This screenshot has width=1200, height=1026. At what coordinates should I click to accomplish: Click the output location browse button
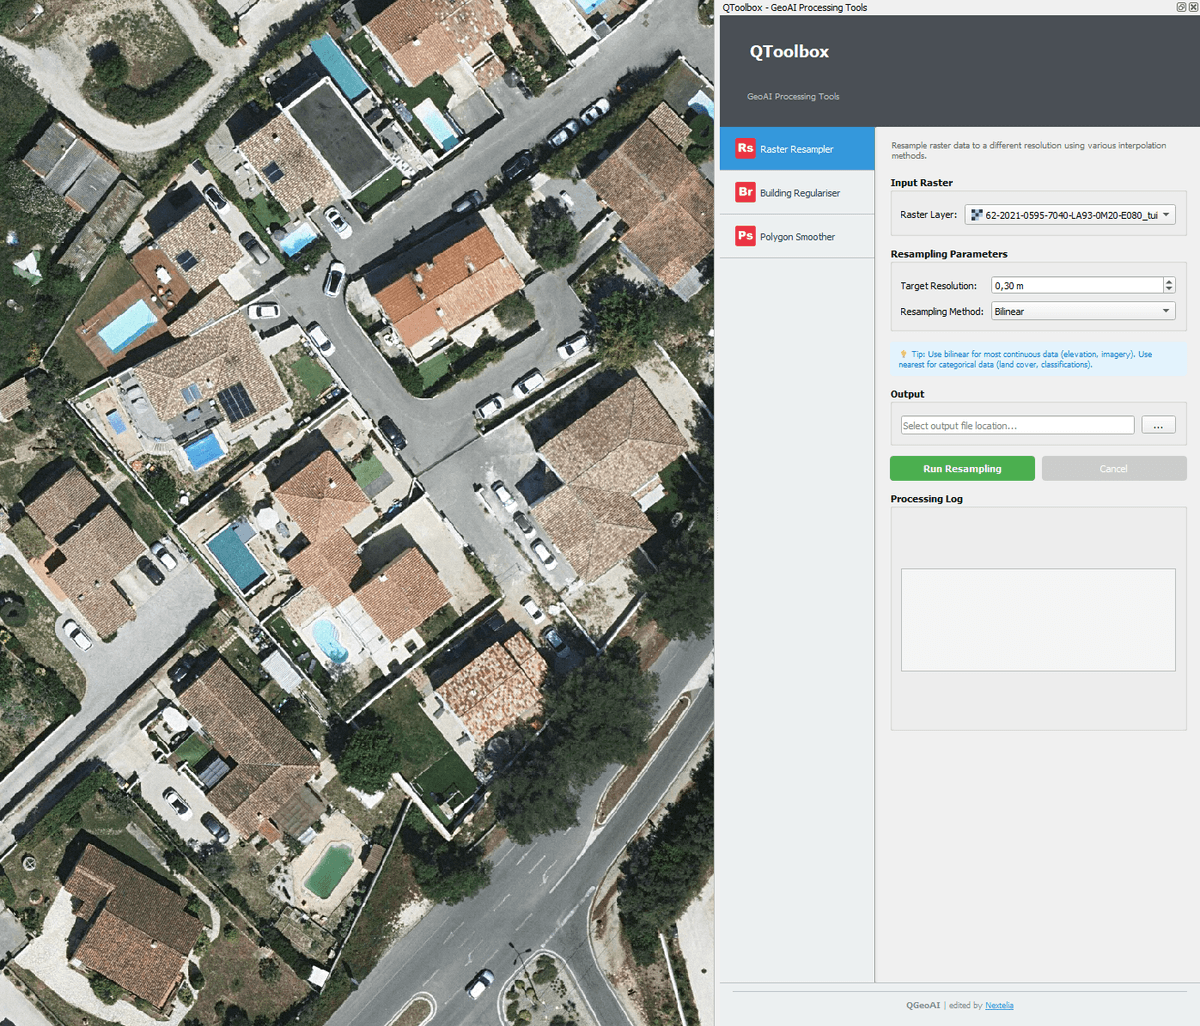click(1158, 424)
